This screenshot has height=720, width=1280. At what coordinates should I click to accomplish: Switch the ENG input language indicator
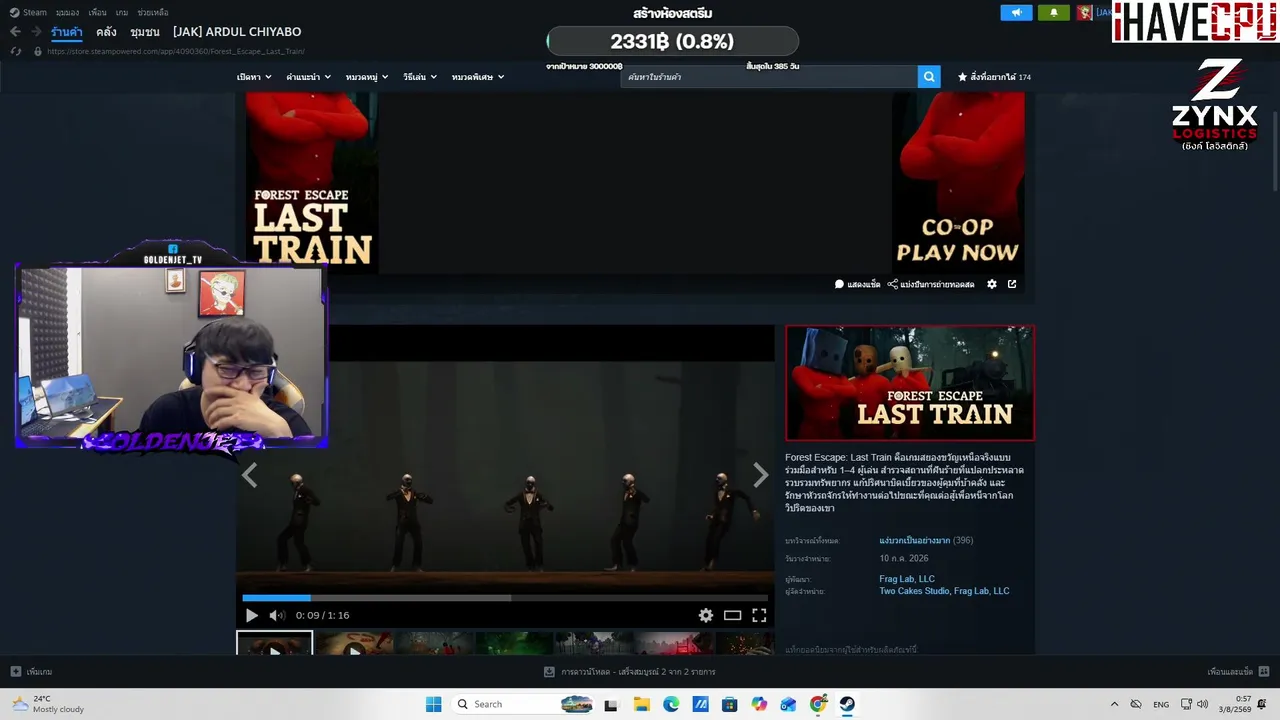tap(1161, 704)
